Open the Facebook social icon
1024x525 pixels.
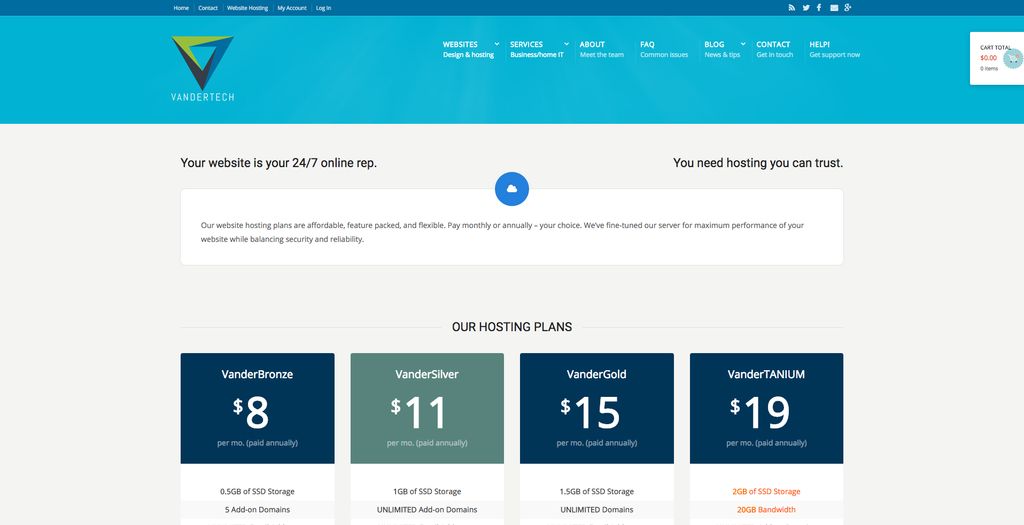[x=819, y=8]
